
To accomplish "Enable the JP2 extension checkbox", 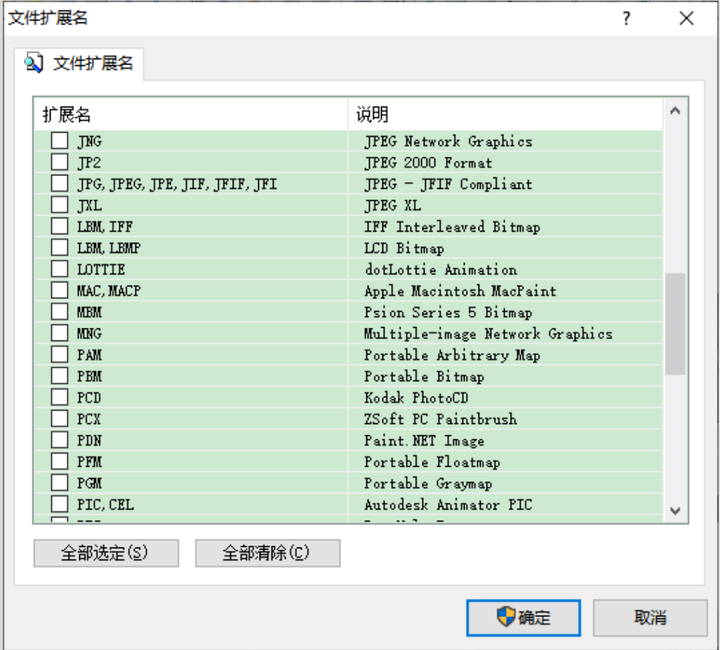I will [x=59, y=162].
